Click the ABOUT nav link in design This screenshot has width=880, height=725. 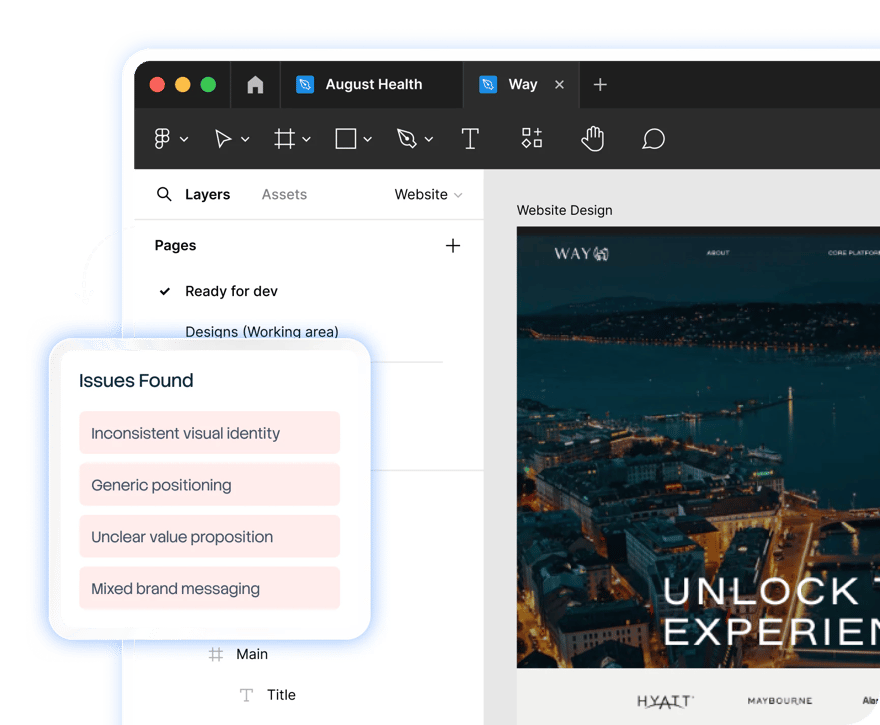[x=718, y=253]
